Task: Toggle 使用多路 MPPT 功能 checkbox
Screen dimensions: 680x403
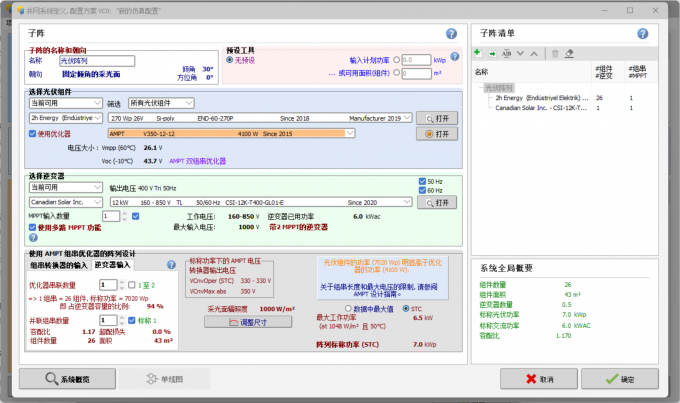Action: pyautogui.click(x=33, y=227)
